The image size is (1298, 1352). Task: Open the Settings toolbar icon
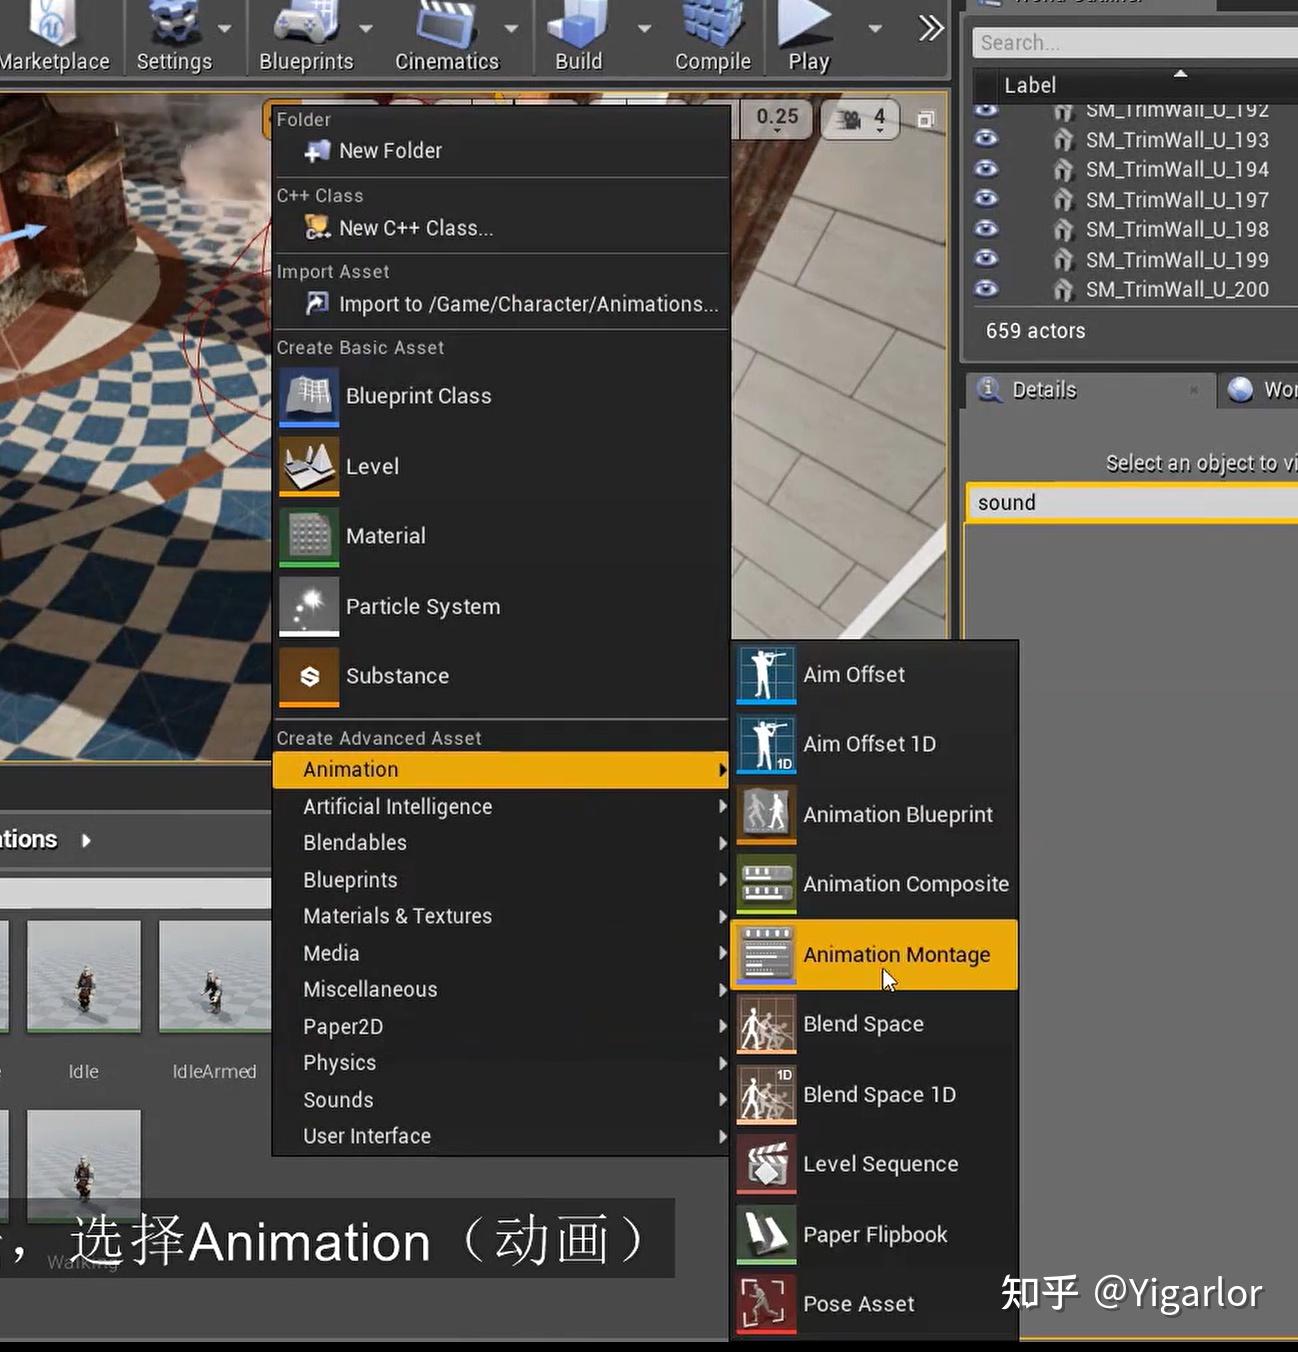click(174, 36)
